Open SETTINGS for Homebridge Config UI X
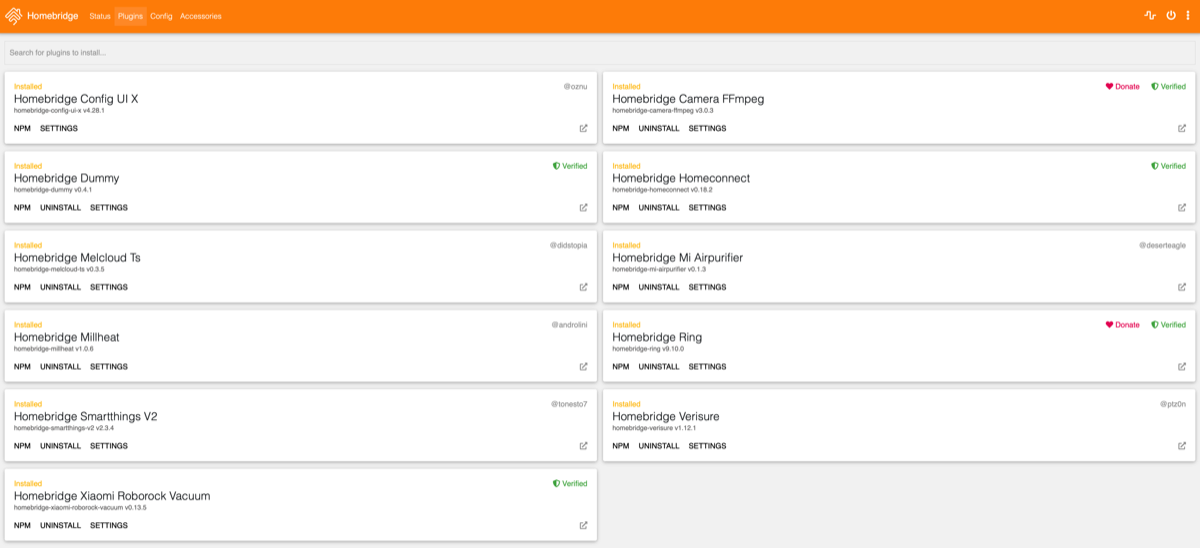Image resolution: width=1200 pixels, height=548 pixels. pos(59,128)
